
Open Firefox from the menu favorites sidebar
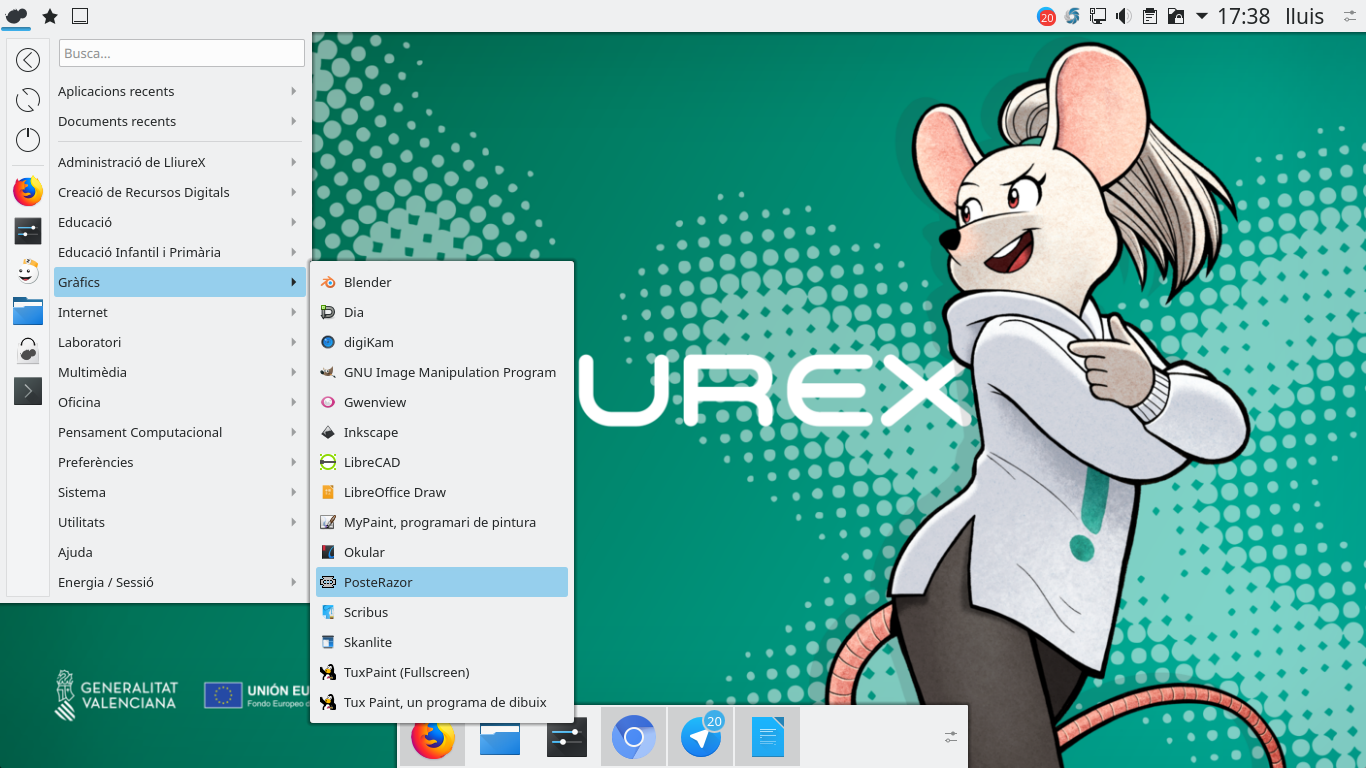pos(28,191)
